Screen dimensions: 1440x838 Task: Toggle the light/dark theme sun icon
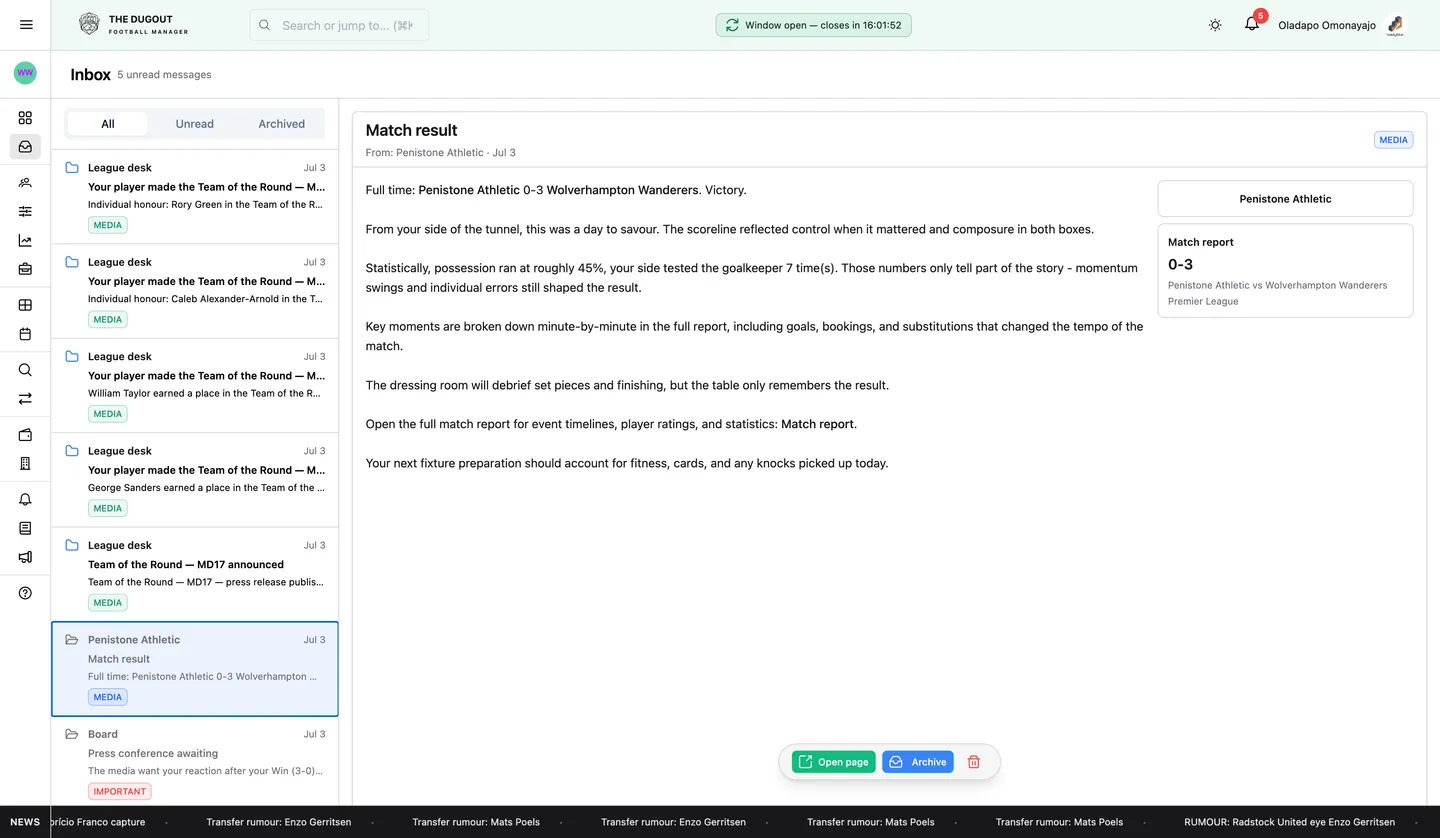(x=1215, y=25)
